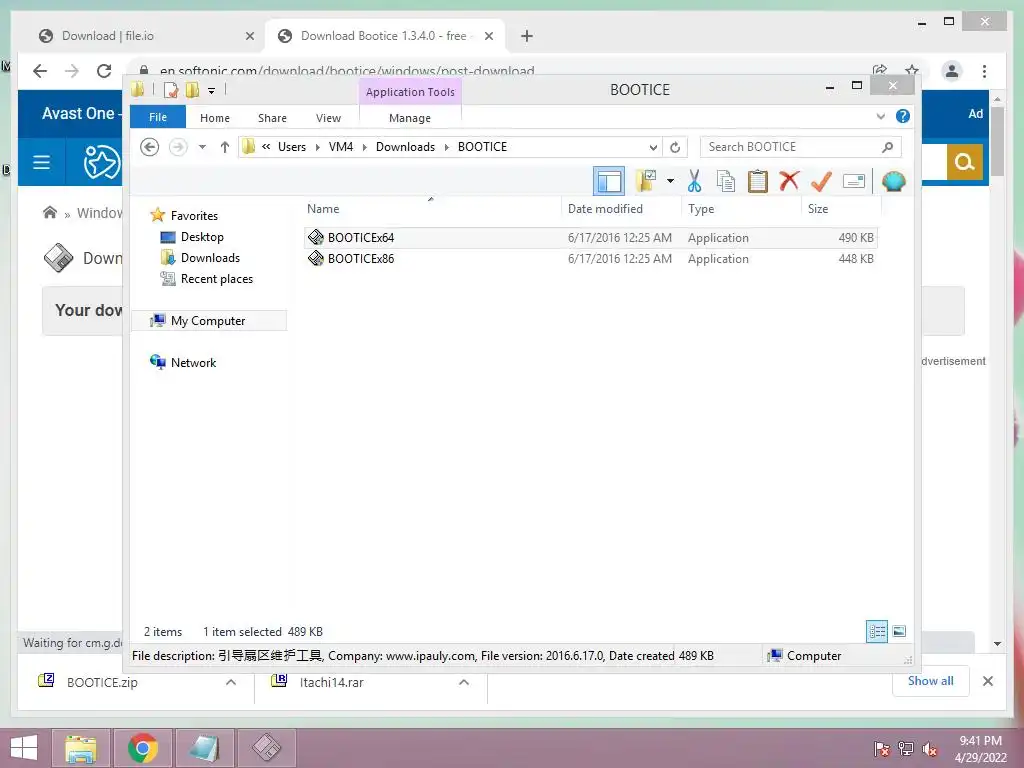Viewport: 1024px width, 768px height.
Task: Sort by the Type column header
Action: point(741,209)
